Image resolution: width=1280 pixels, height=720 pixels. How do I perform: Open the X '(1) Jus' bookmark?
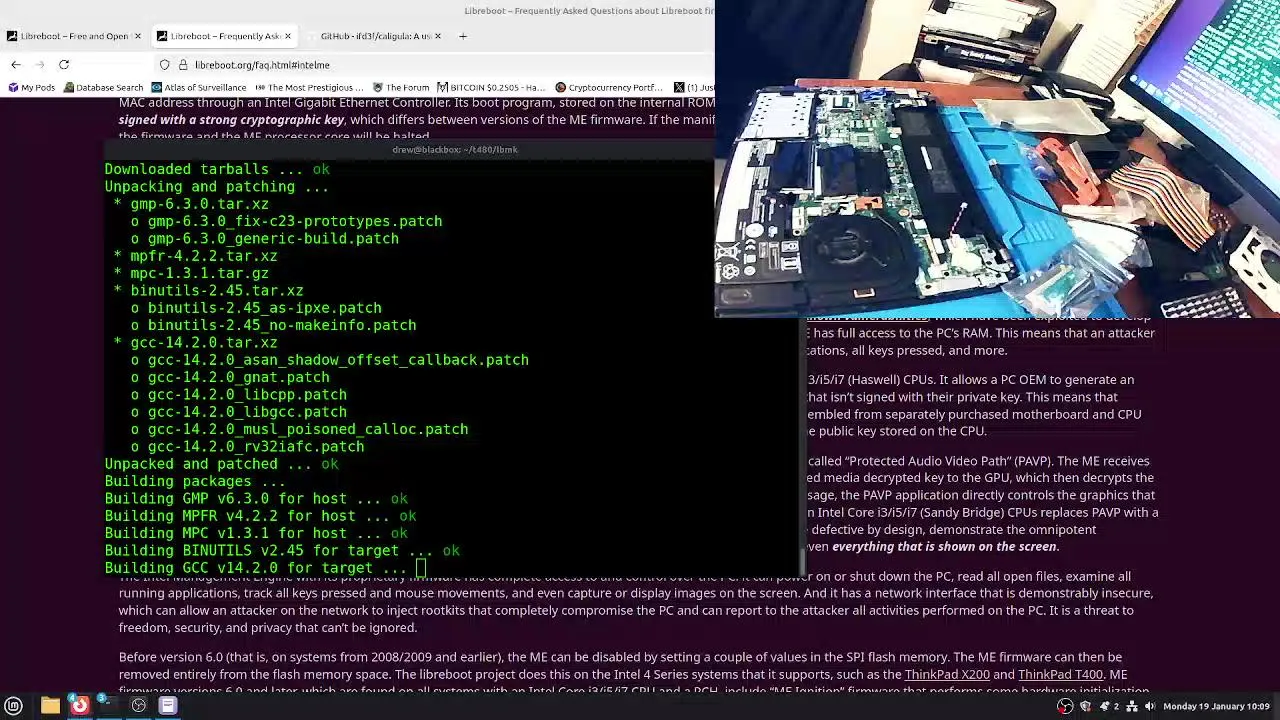coord(694,88)
